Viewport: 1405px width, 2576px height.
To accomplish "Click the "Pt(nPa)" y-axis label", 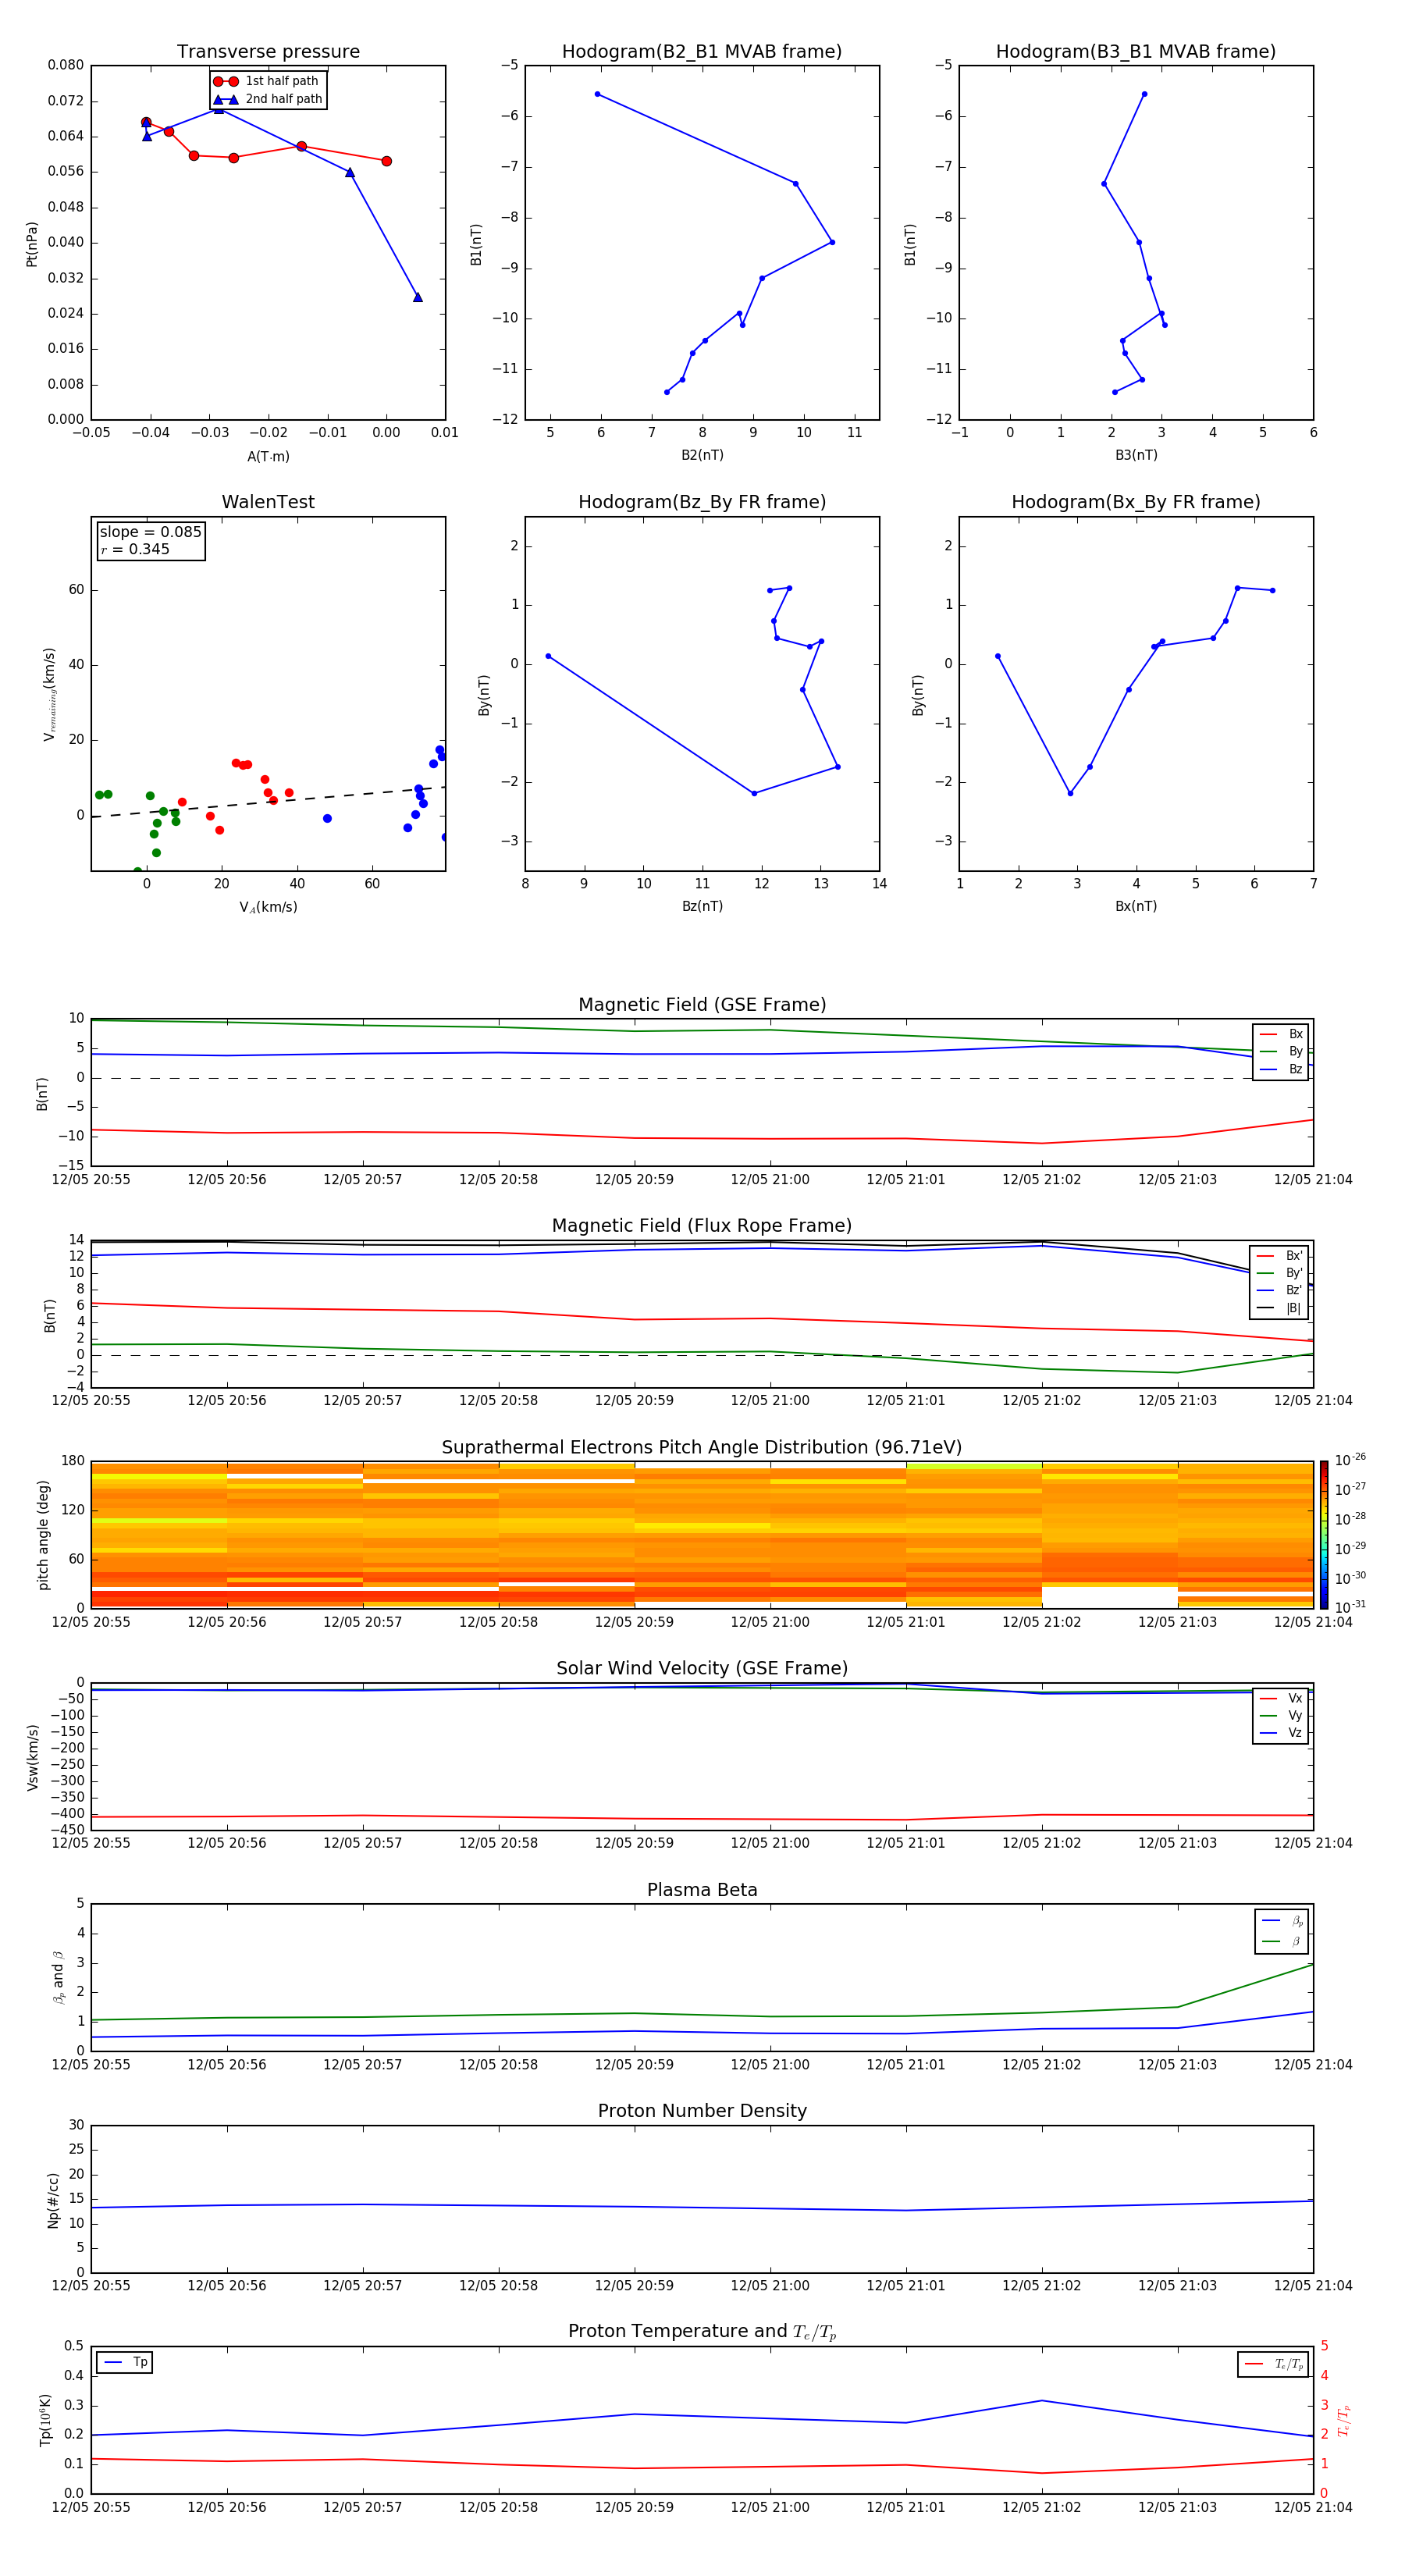I will click(x=32, y=244).
